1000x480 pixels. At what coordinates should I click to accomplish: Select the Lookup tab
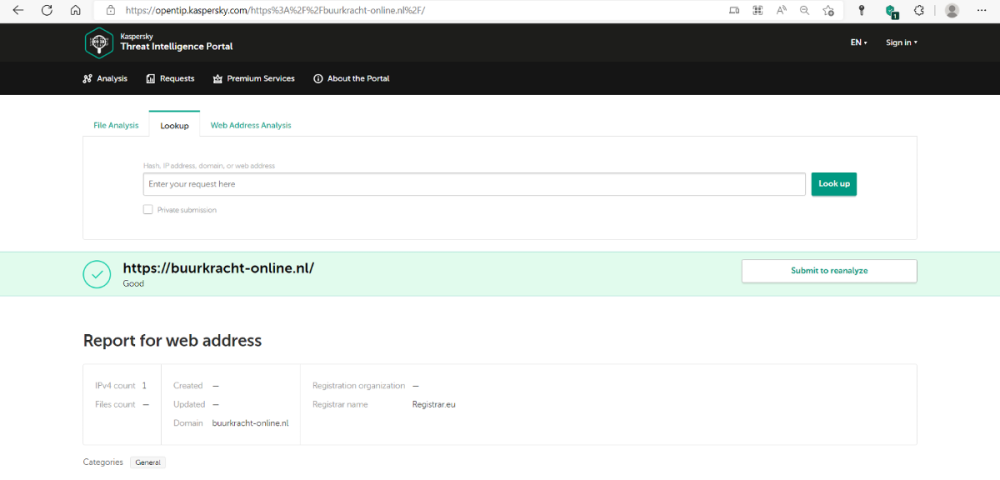coord(174,126)
